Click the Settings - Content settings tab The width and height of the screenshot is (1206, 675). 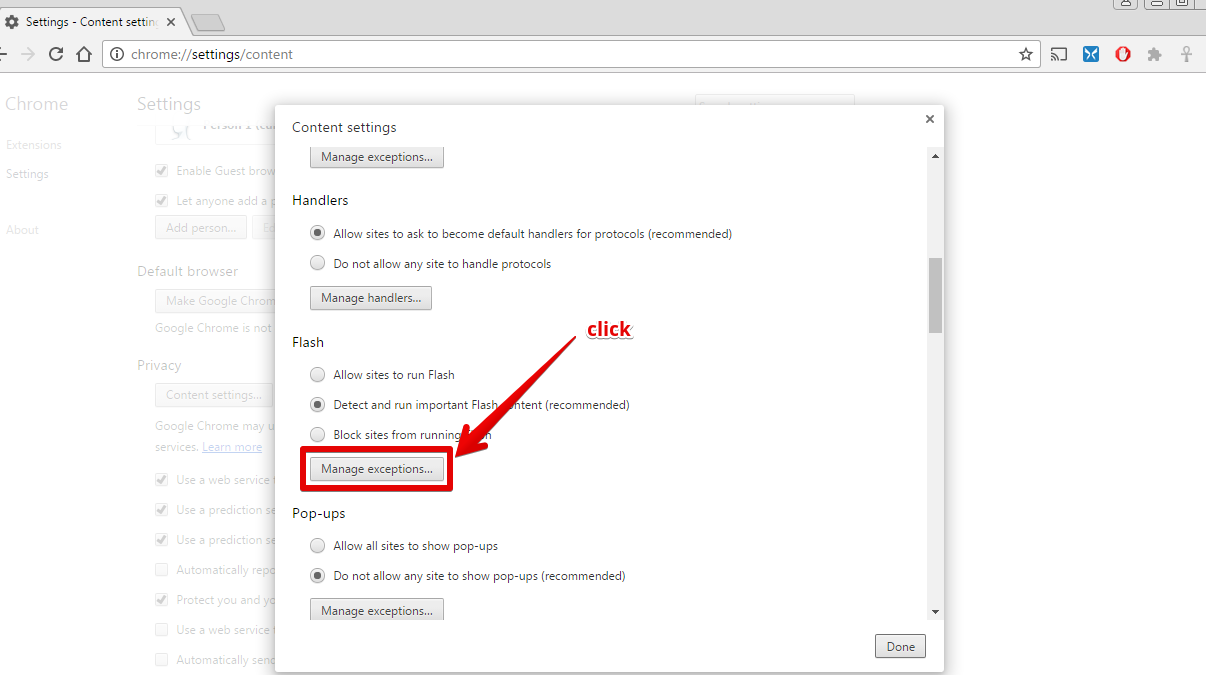90,22
